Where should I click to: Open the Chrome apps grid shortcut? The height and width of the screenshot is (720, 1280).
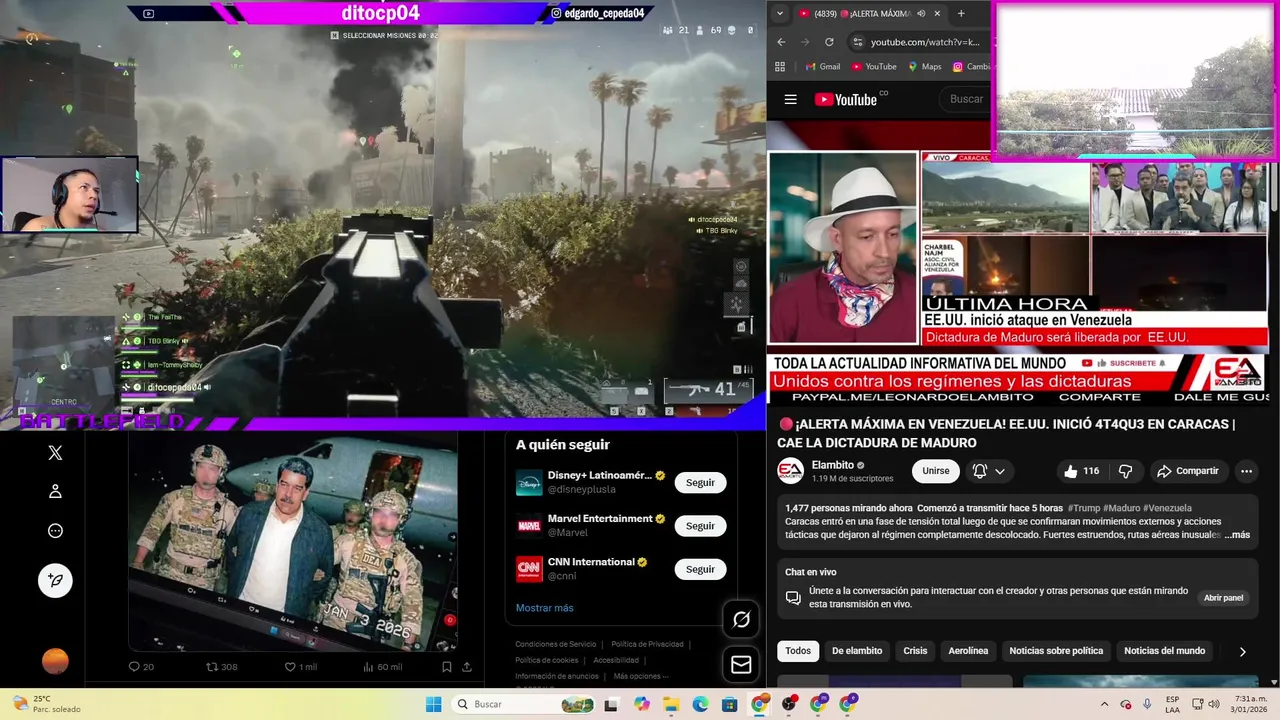click(x=781, y=67)
